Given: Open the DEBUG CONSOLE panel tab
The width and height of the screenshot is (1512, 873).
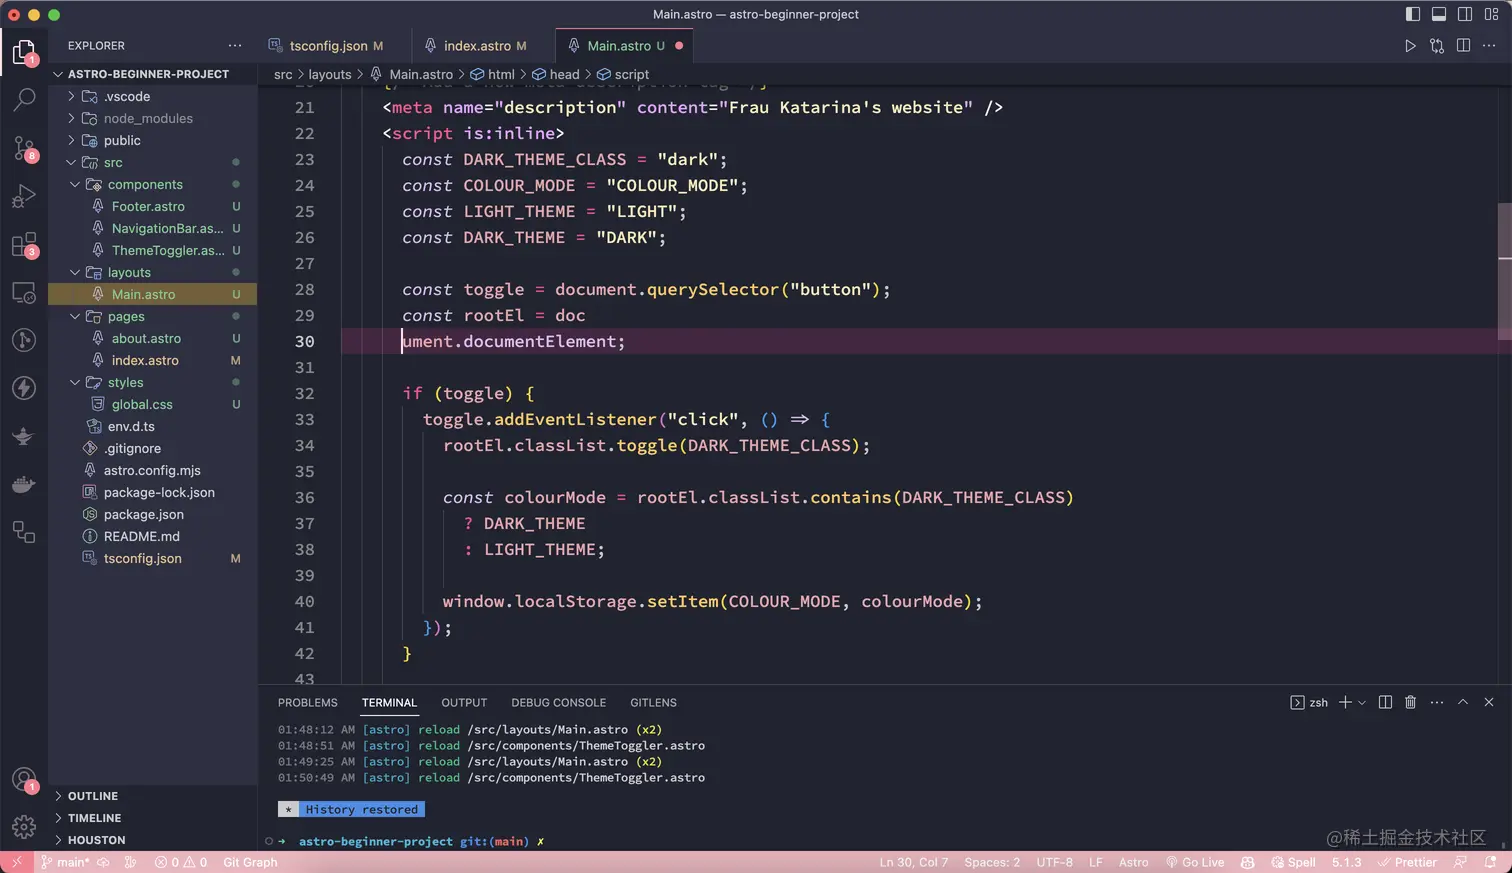Looking at the screenshot, I should [x=558, y=703].
